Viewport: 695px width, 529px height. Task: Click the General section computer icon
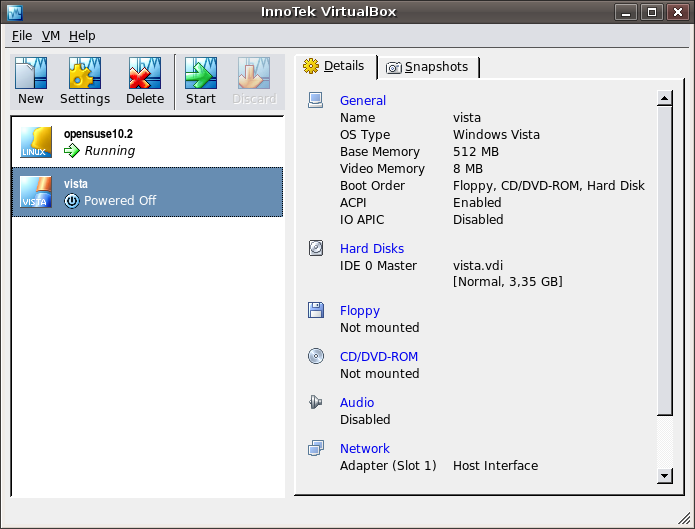click(x=316, y=100)
